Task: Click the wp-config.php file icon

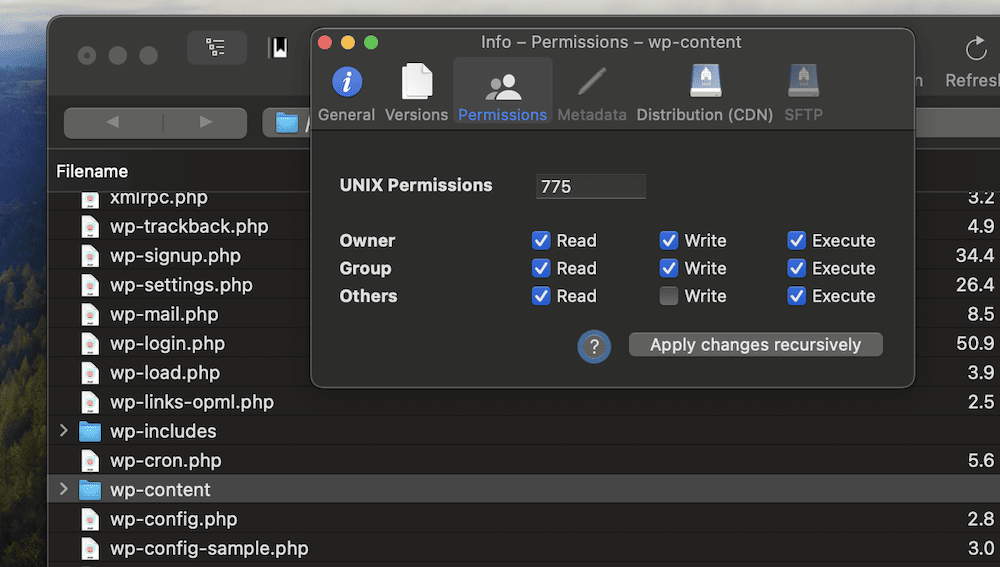Action: click(90, 519)
